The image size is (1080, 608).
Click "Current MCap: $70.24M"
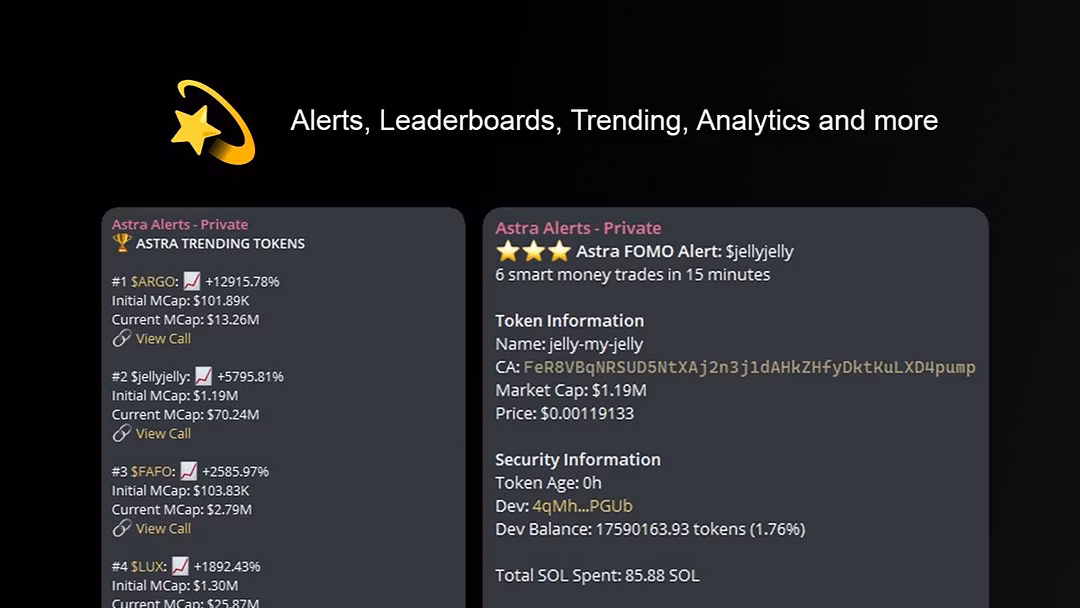(x=185, y=415)
